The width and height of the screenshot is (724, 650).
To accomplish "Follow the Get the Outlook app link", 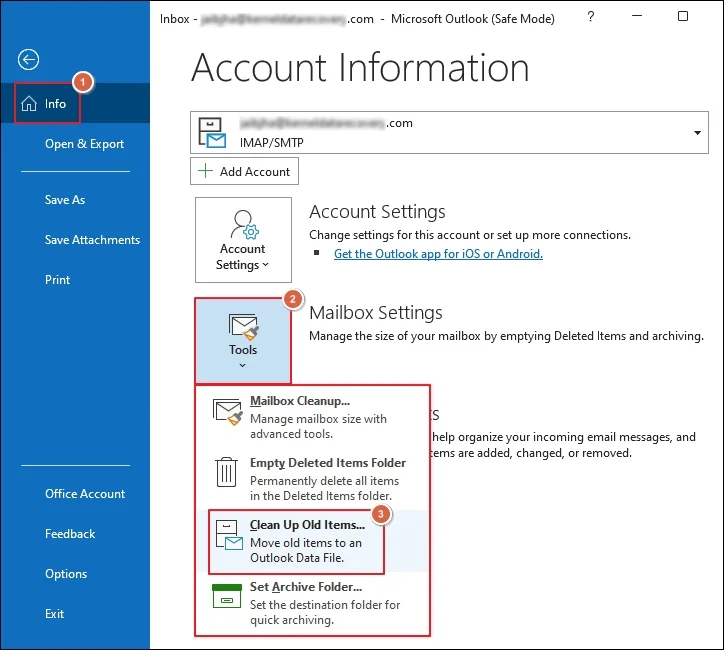I will pos(438,254).
